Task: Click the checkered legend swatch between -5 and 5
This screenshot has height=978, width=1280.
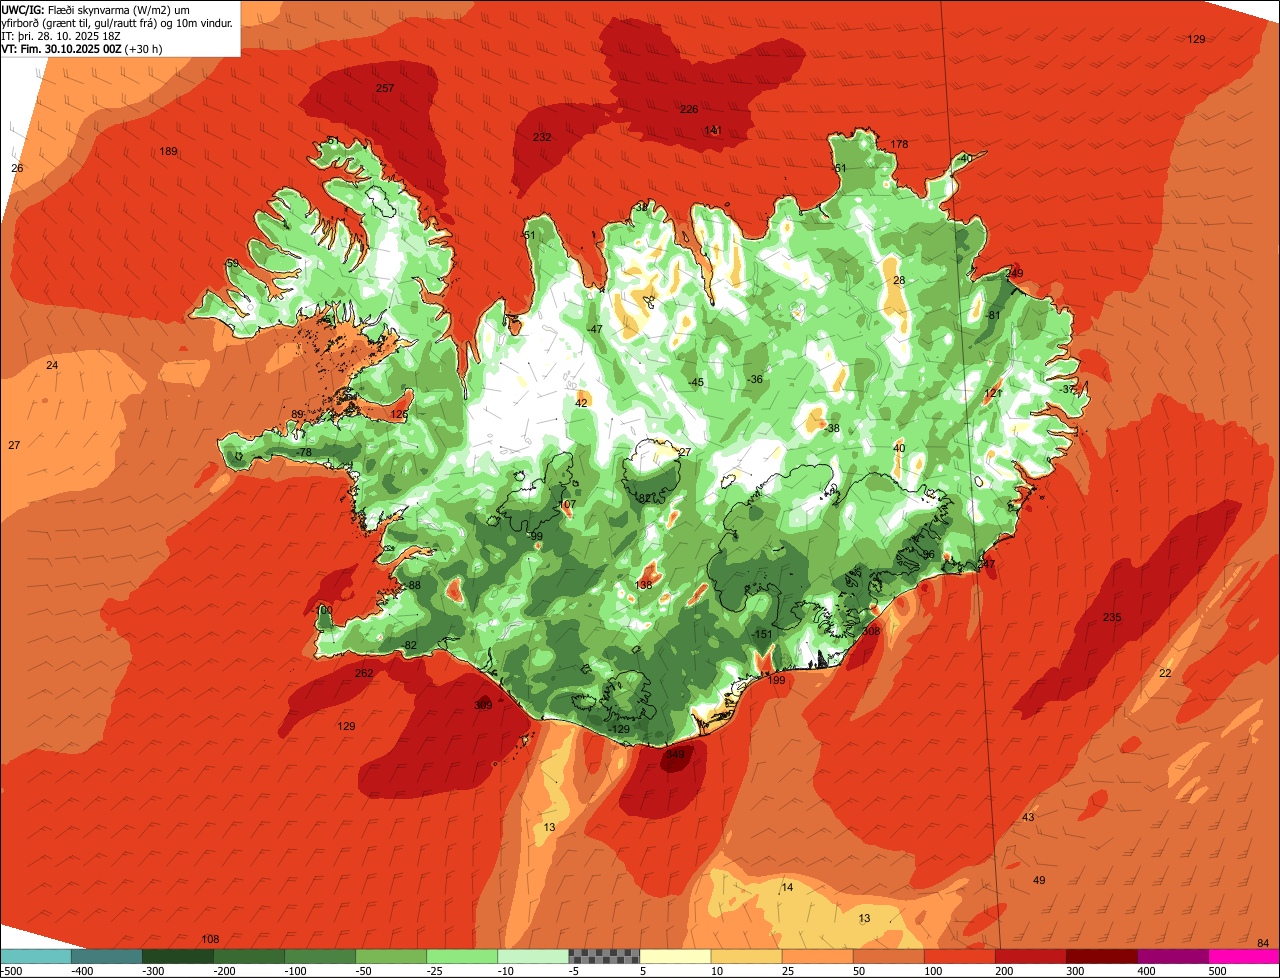Action: pyautogui.click(x=604, y=956)
